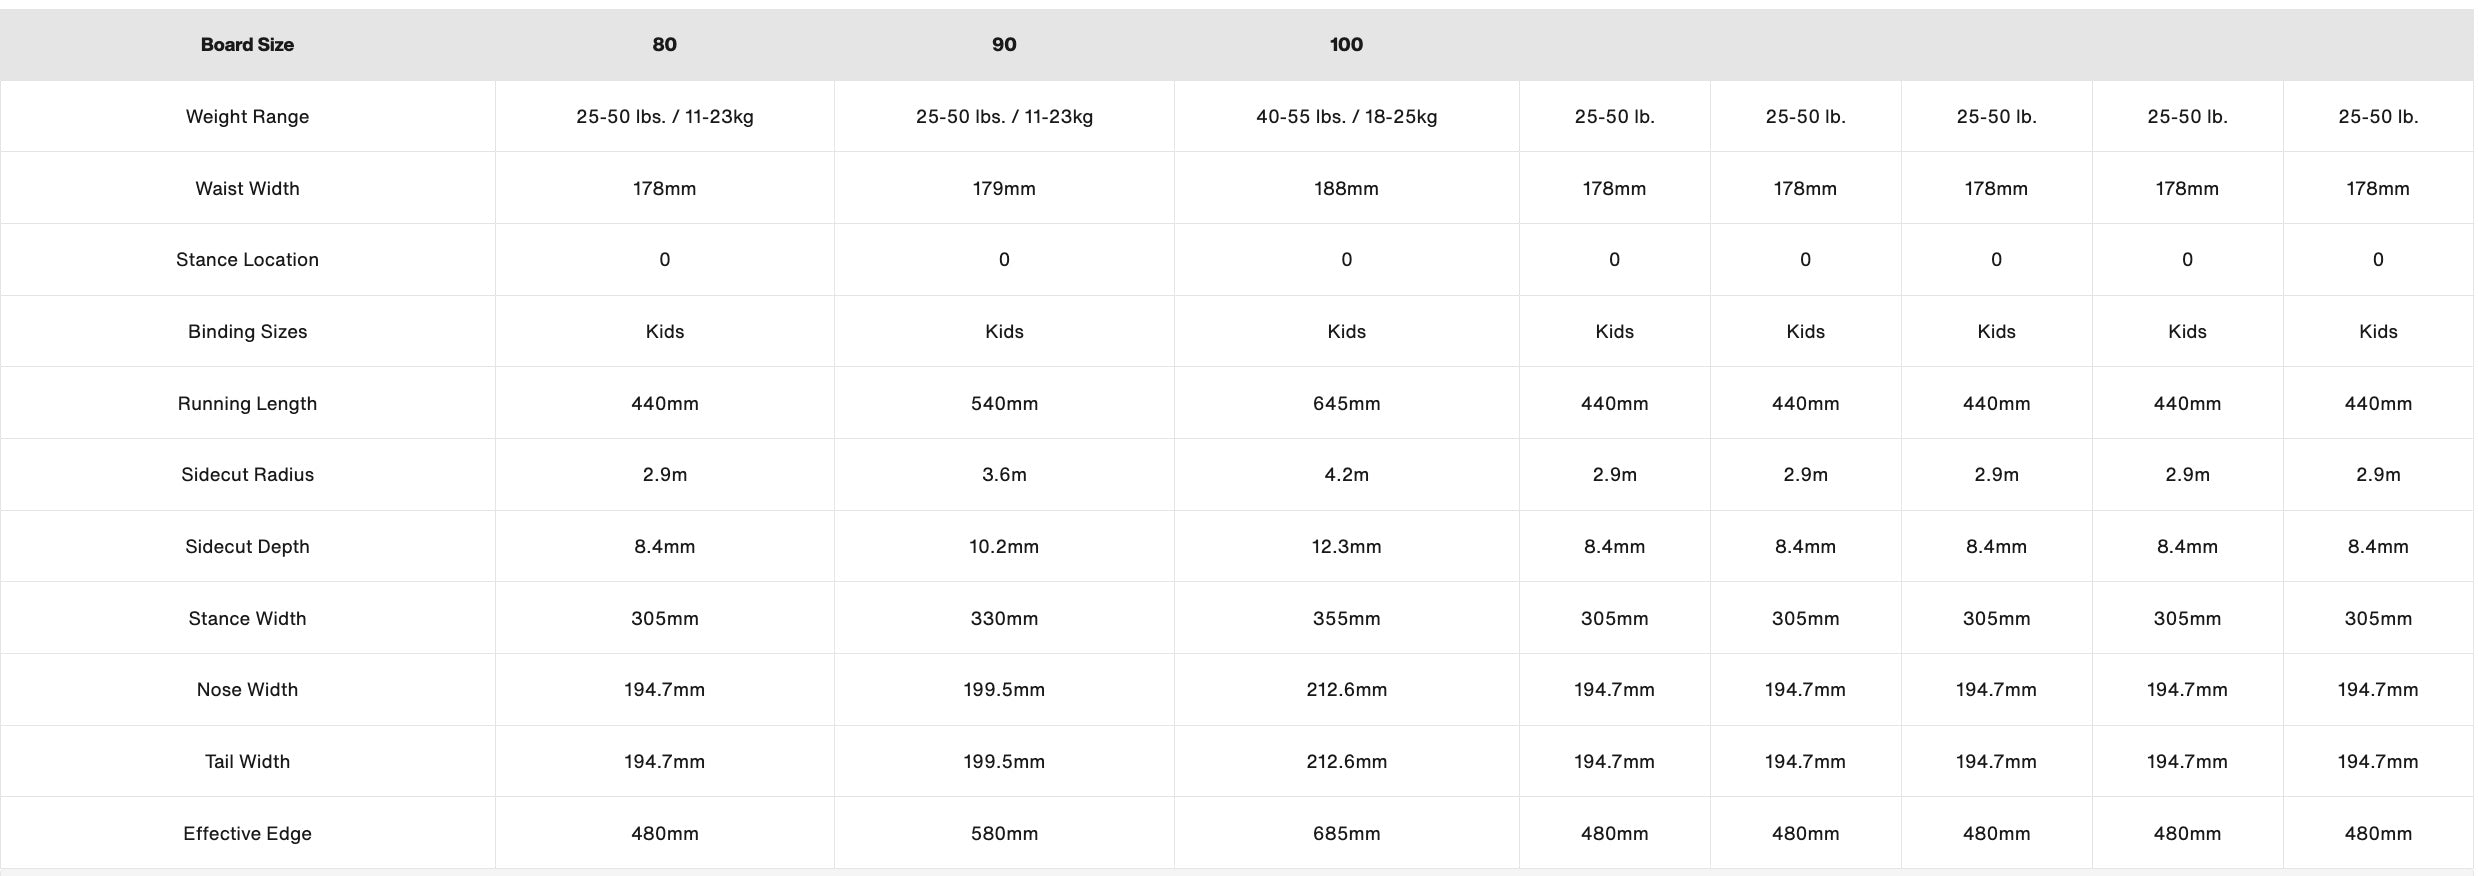Click the Tail Width row label
The image size is (2478, 876).
(247, 762)
